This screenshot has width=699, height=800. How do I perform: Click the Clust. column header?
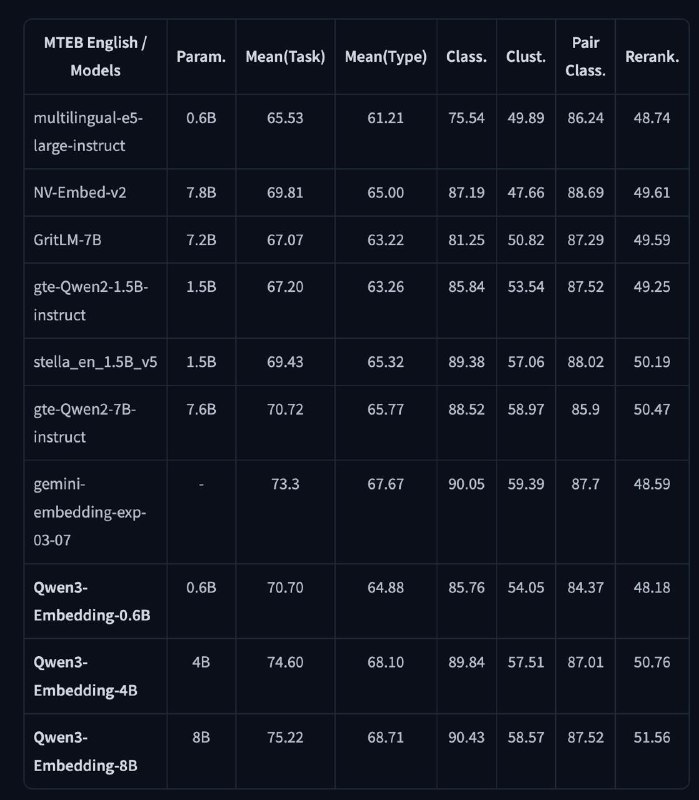pos(526,57)
